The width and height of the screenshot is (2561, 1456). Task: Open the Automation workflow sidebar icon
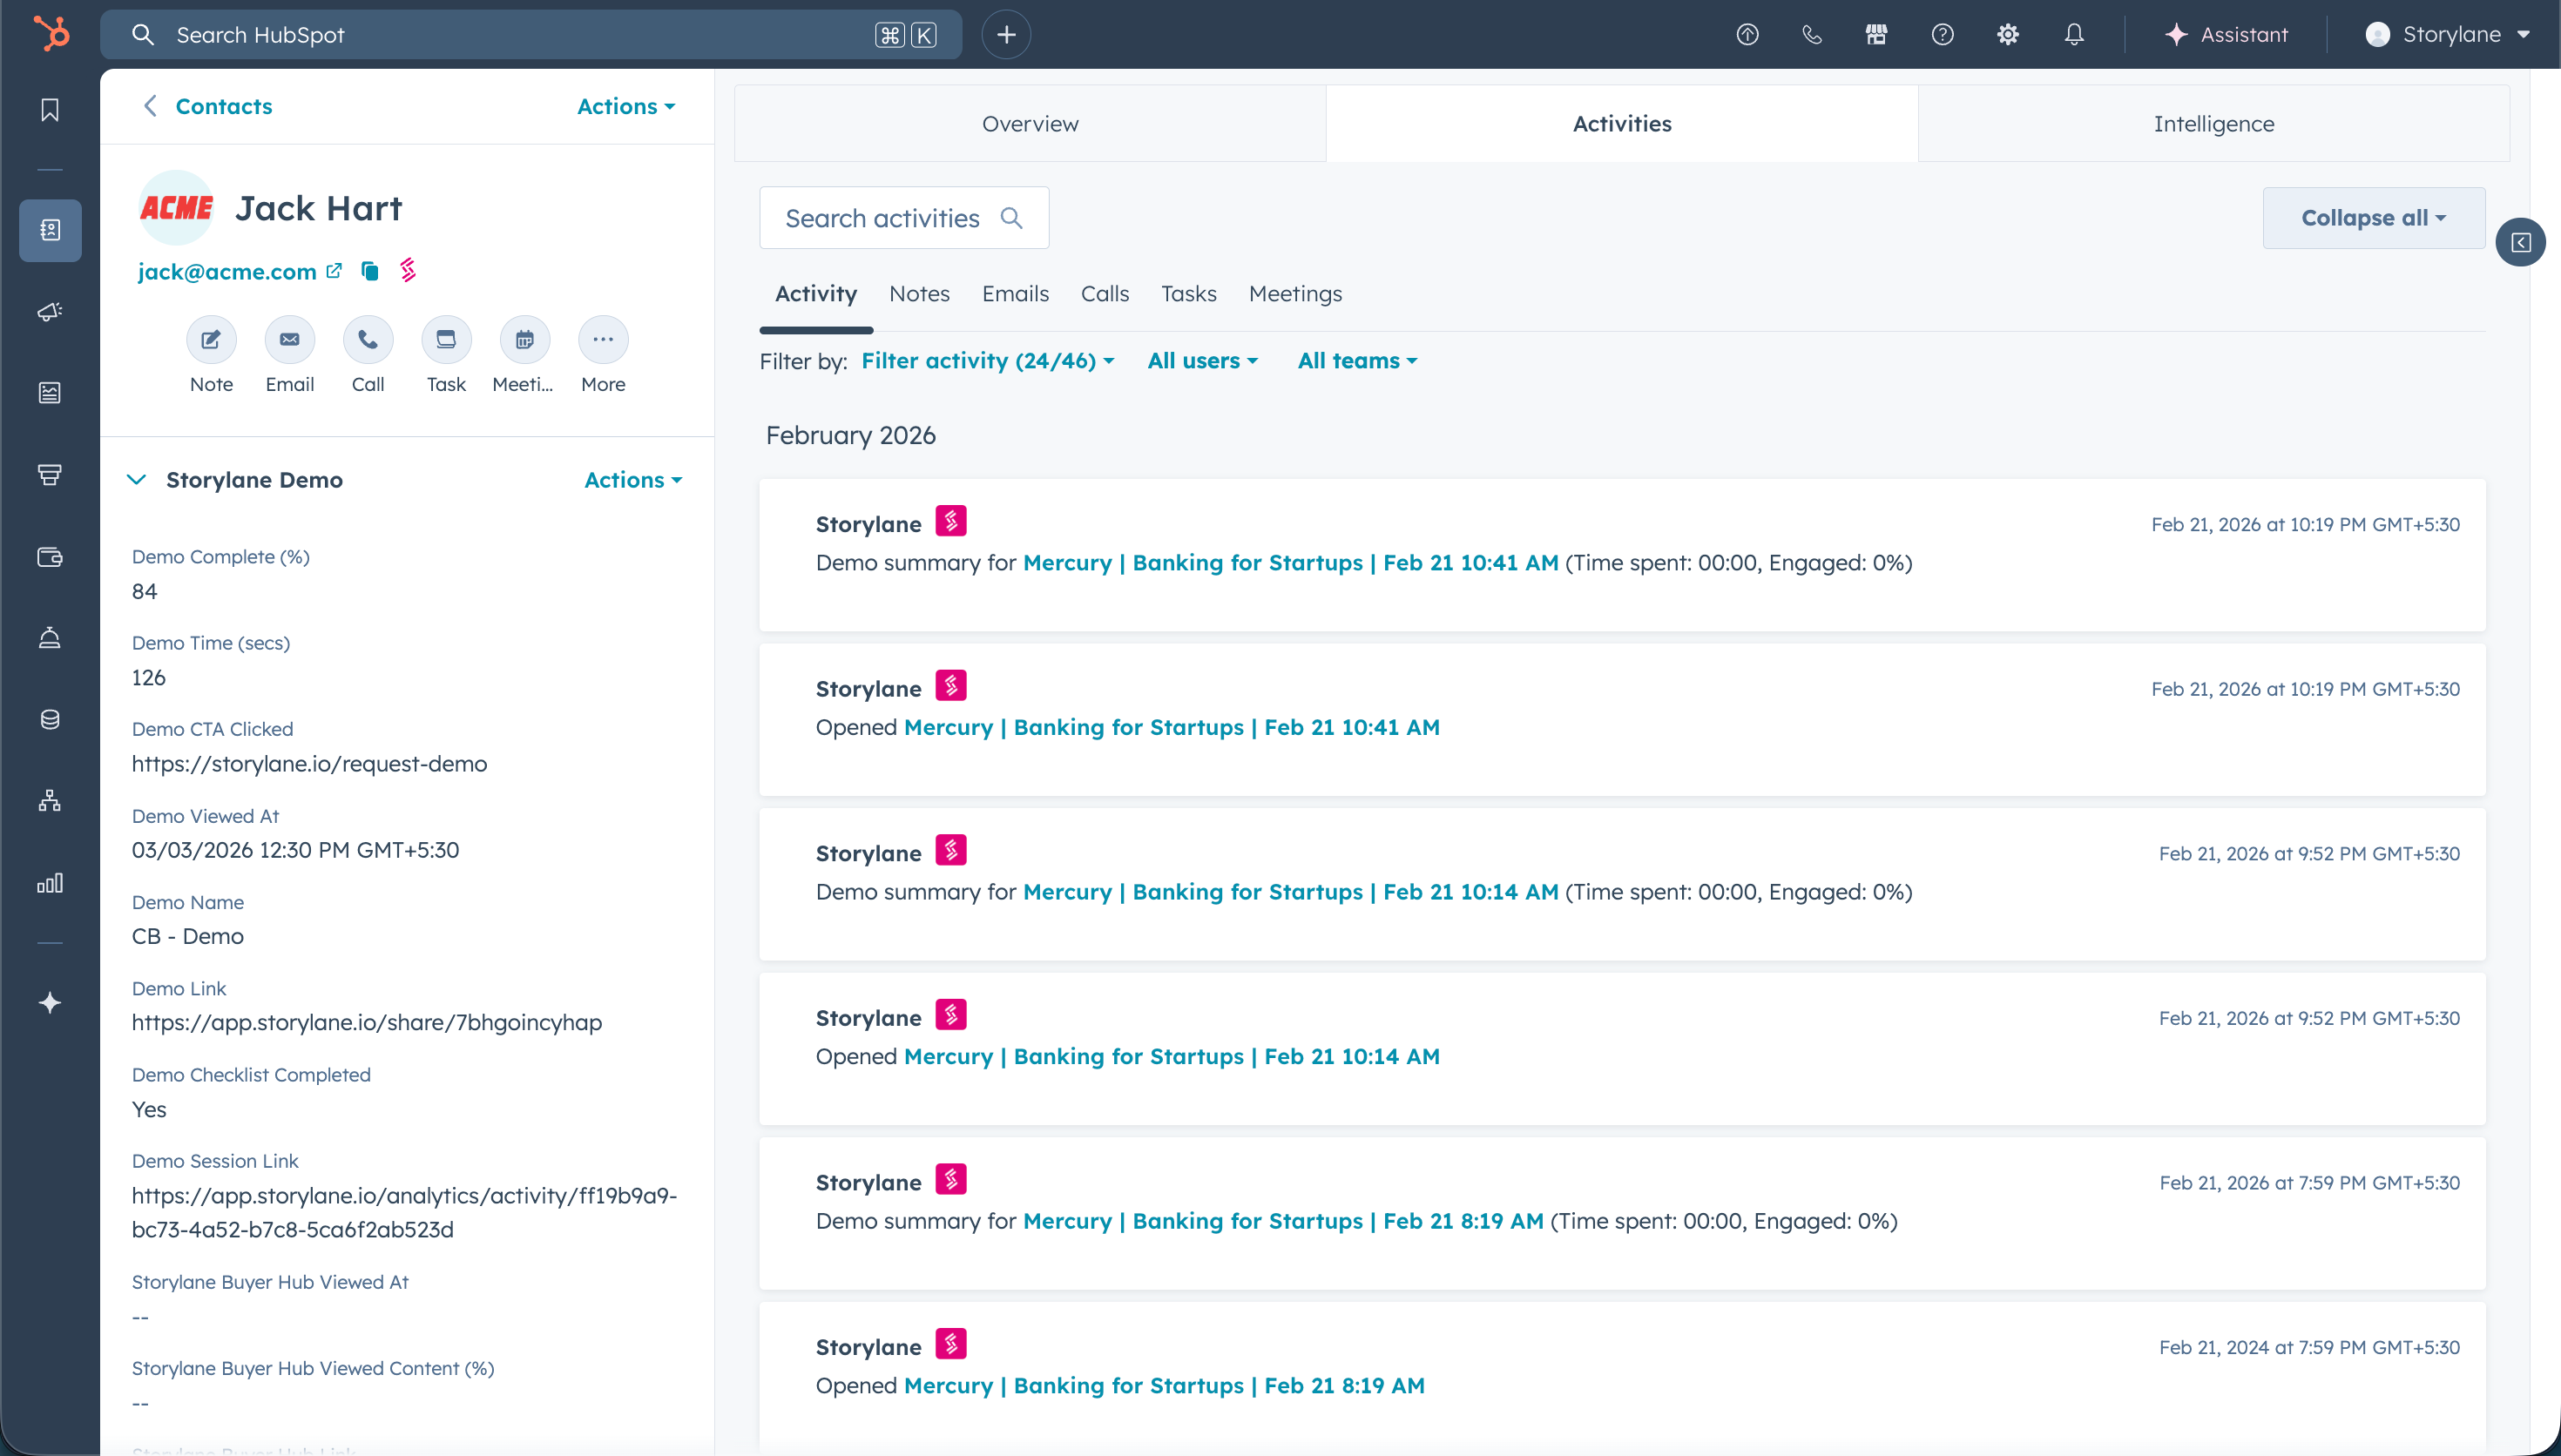pyautogui.click(x=50, y=801)
